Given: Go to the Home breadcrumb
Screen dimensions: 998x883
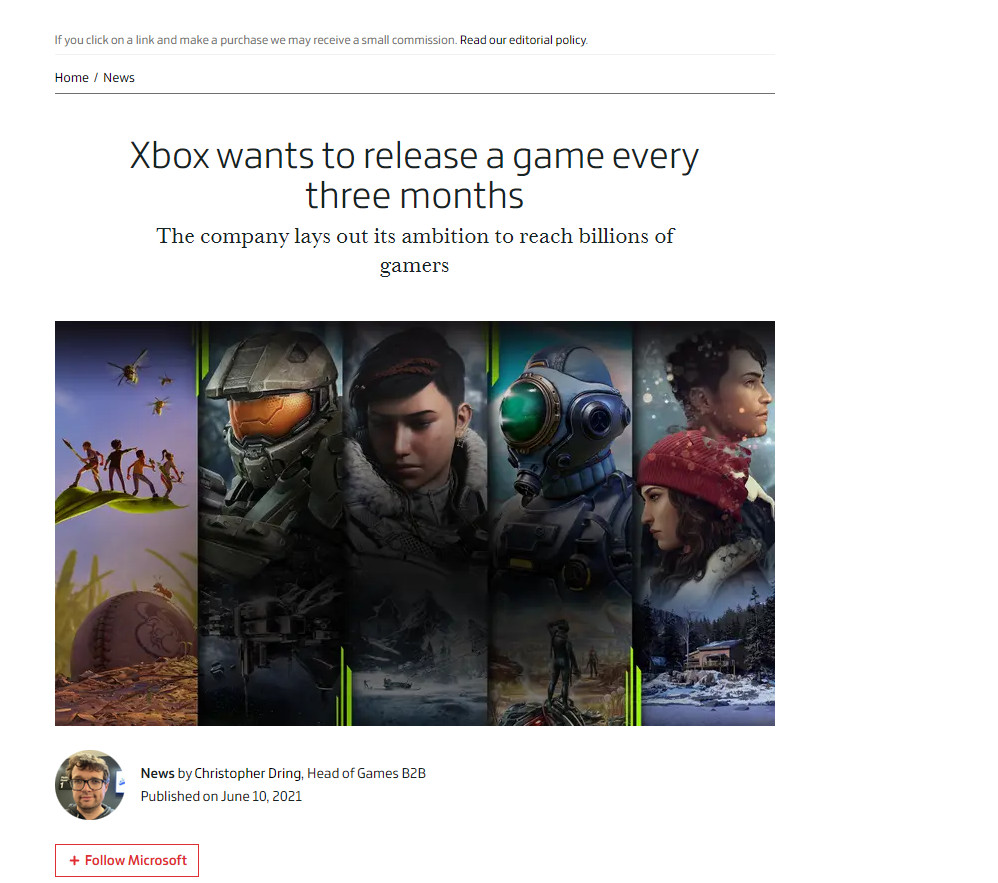Looking at the screenshot, I should point(71,78).
